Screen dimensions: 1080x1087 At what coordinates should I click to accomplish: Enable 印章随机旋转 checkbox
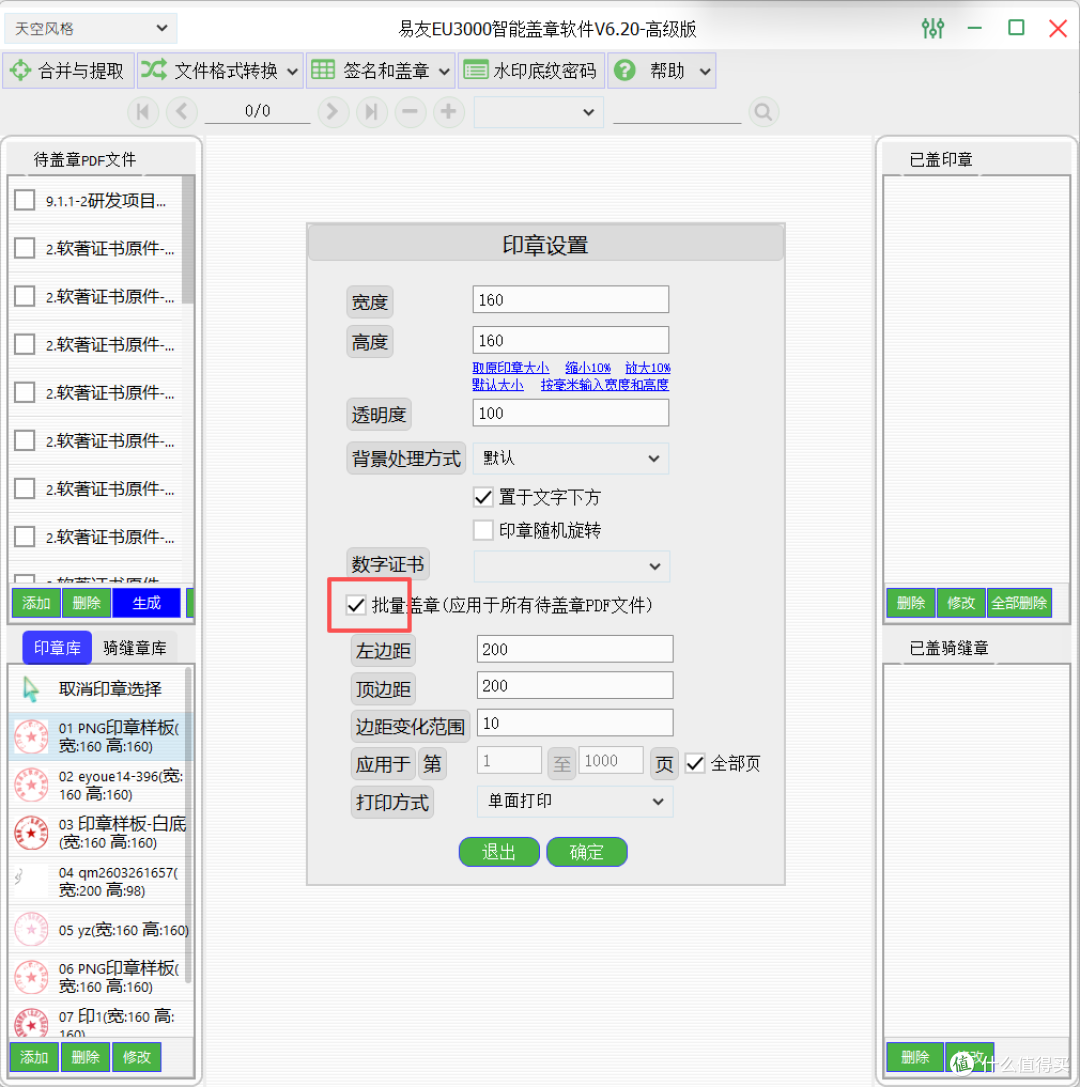click(483, 530)
